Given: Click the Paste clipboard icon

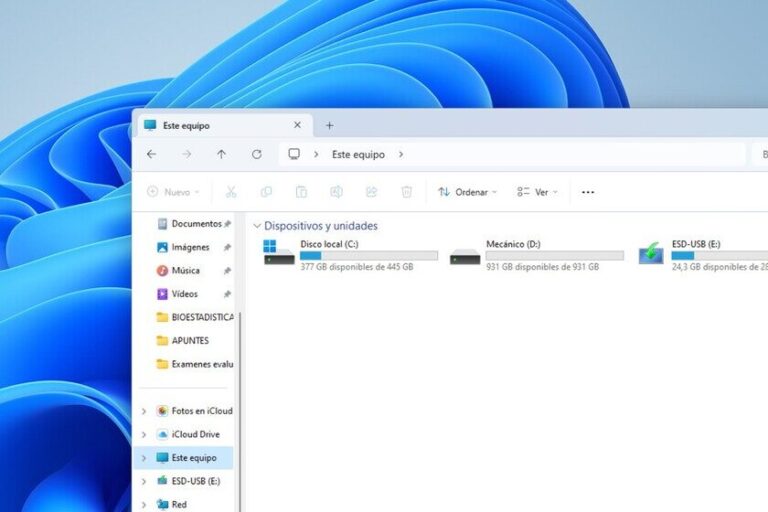Looking at the screenshot, I should tap(301, 192).
